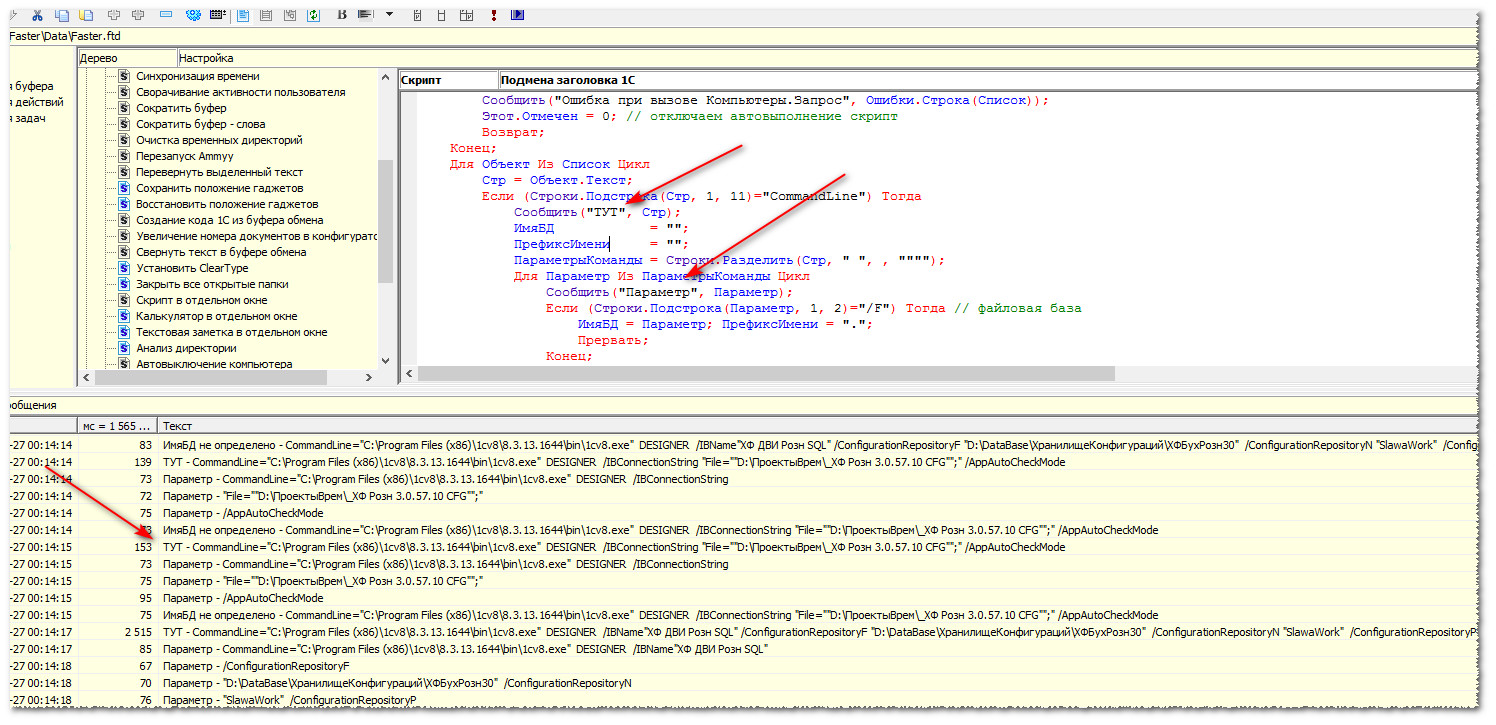
Task: Click the code editor scrollbar left arrow
Action: click(x=407, y=373)
